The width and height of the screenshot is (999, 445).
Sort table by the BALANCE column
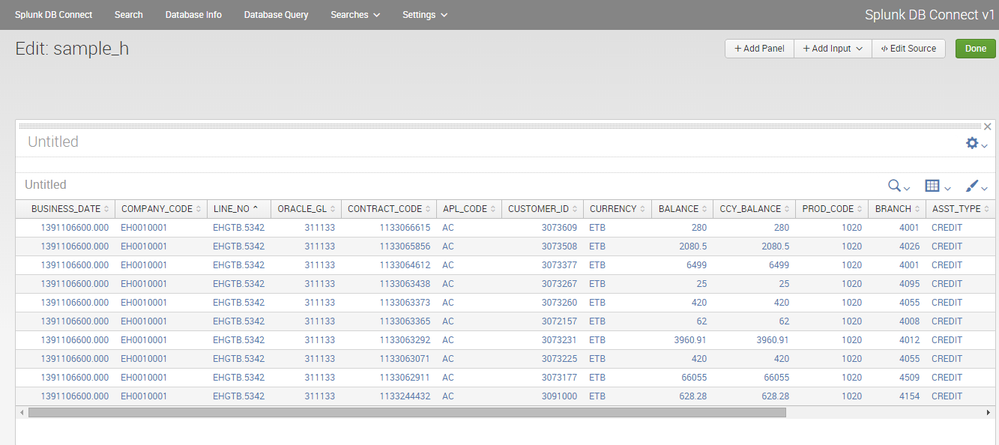click(680, 209)
